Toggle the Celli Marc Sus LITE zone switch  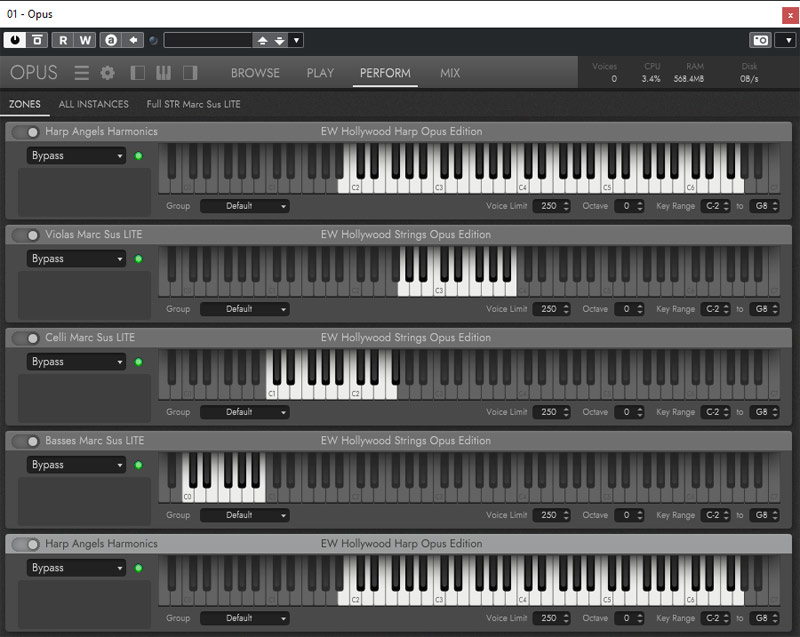(27, 338)
